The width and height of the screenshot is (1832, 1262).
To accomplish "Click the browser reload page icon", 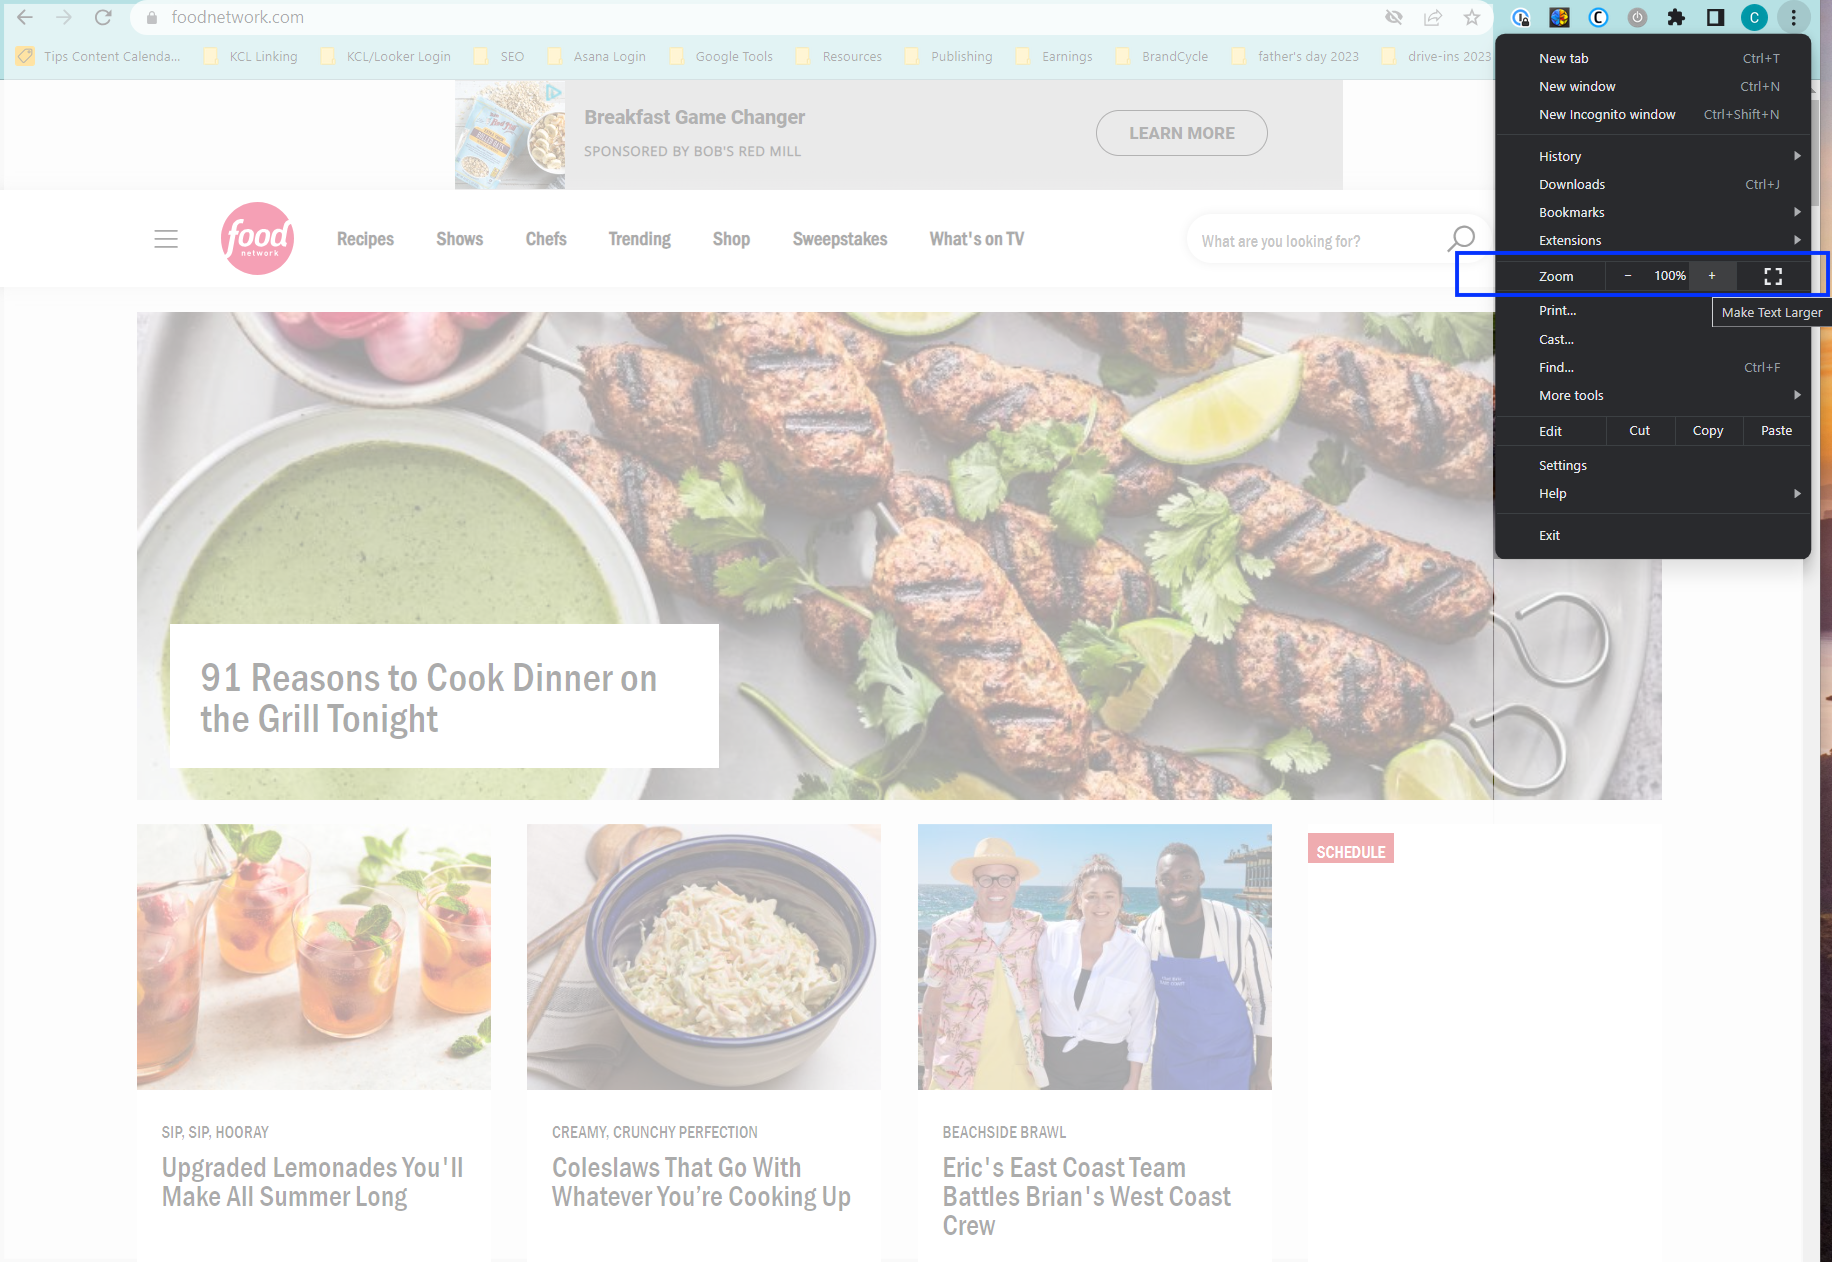I will (103, 17).
